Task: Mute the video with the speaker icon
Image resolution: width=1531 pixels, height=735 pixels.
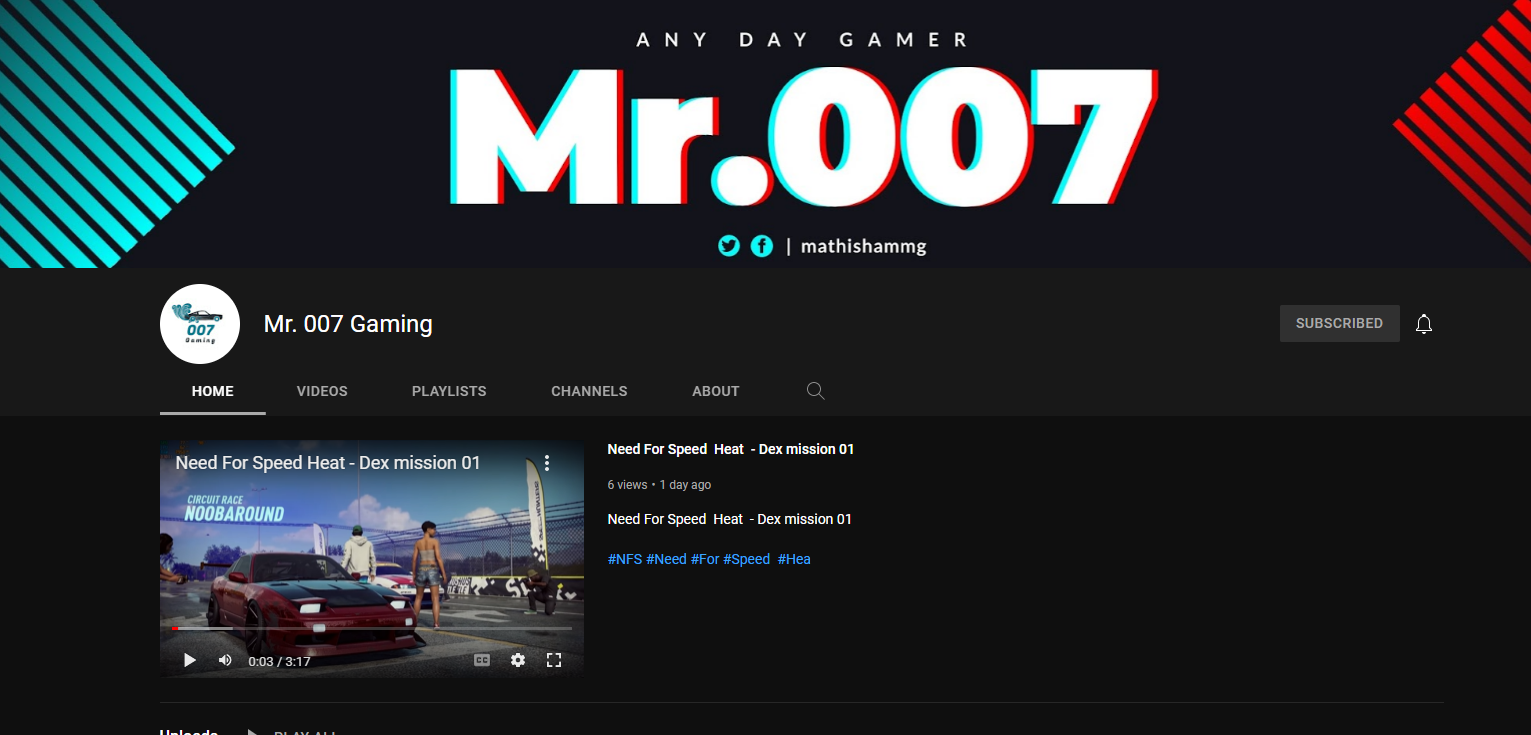Action: point(225,660)
